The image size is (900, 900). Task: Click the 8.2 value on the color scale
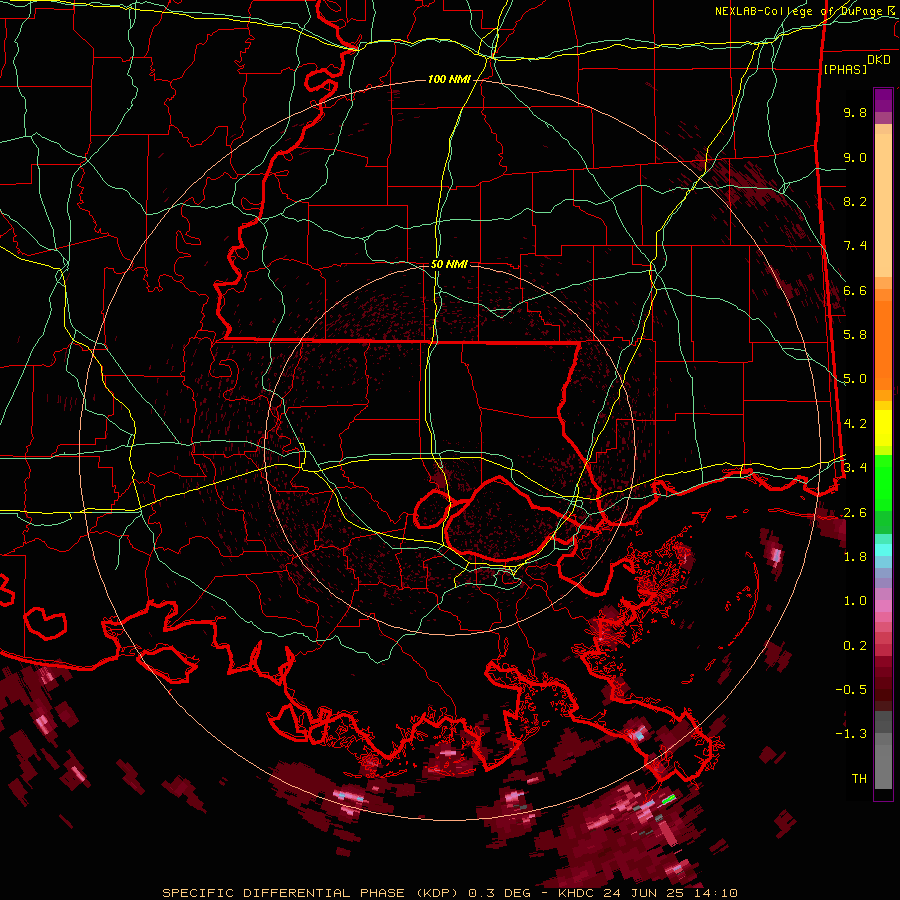point(855,201)
